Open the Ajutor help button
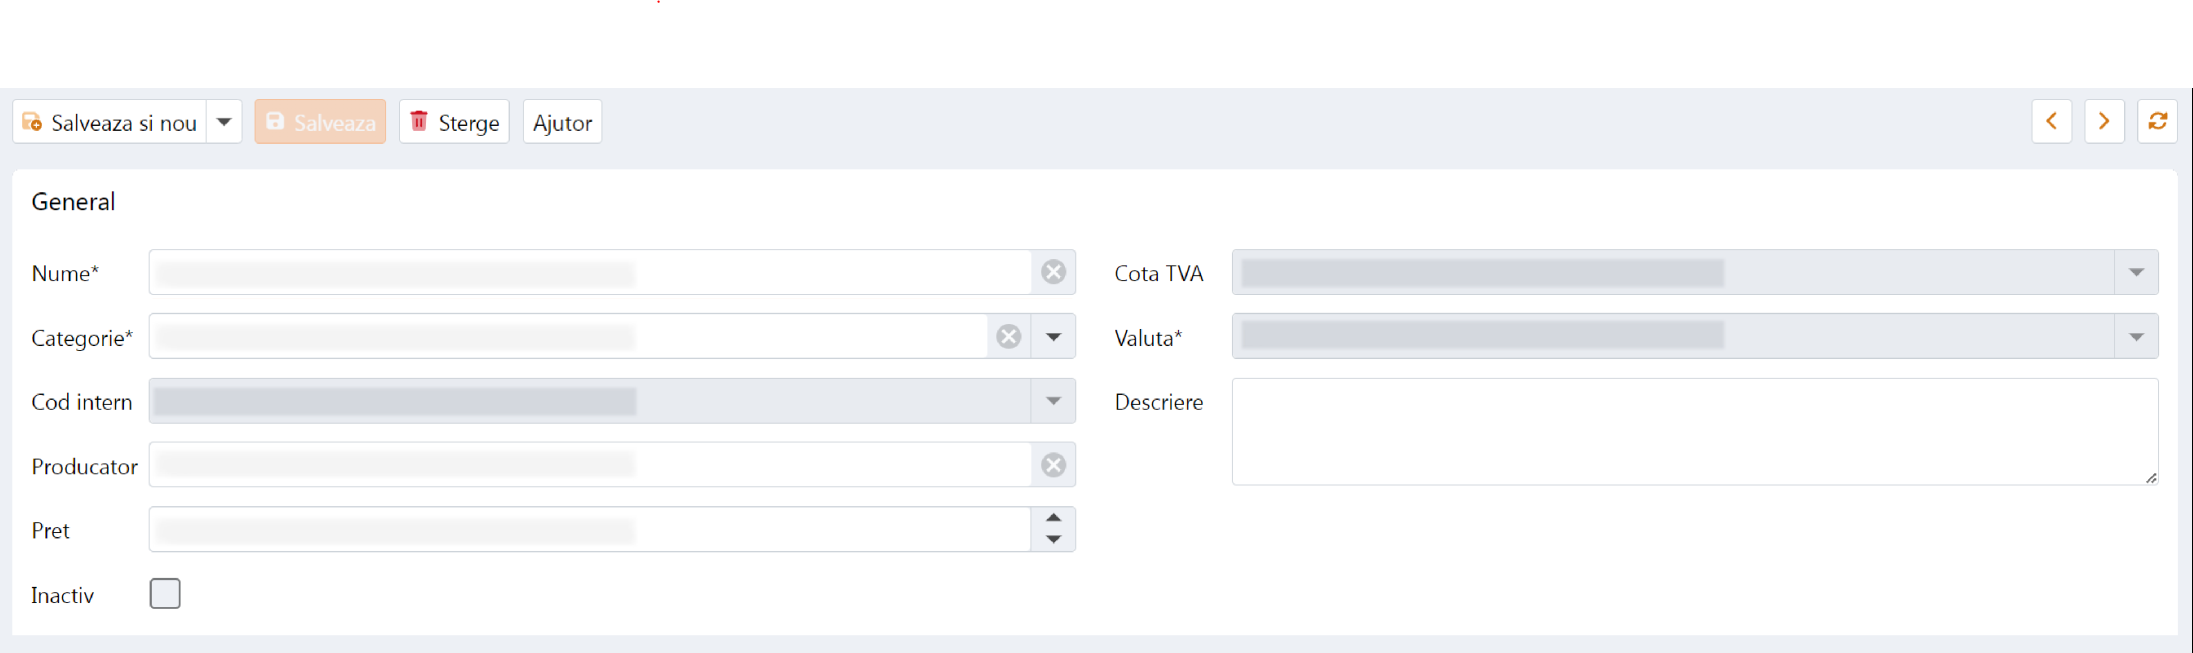 (562, 122)
